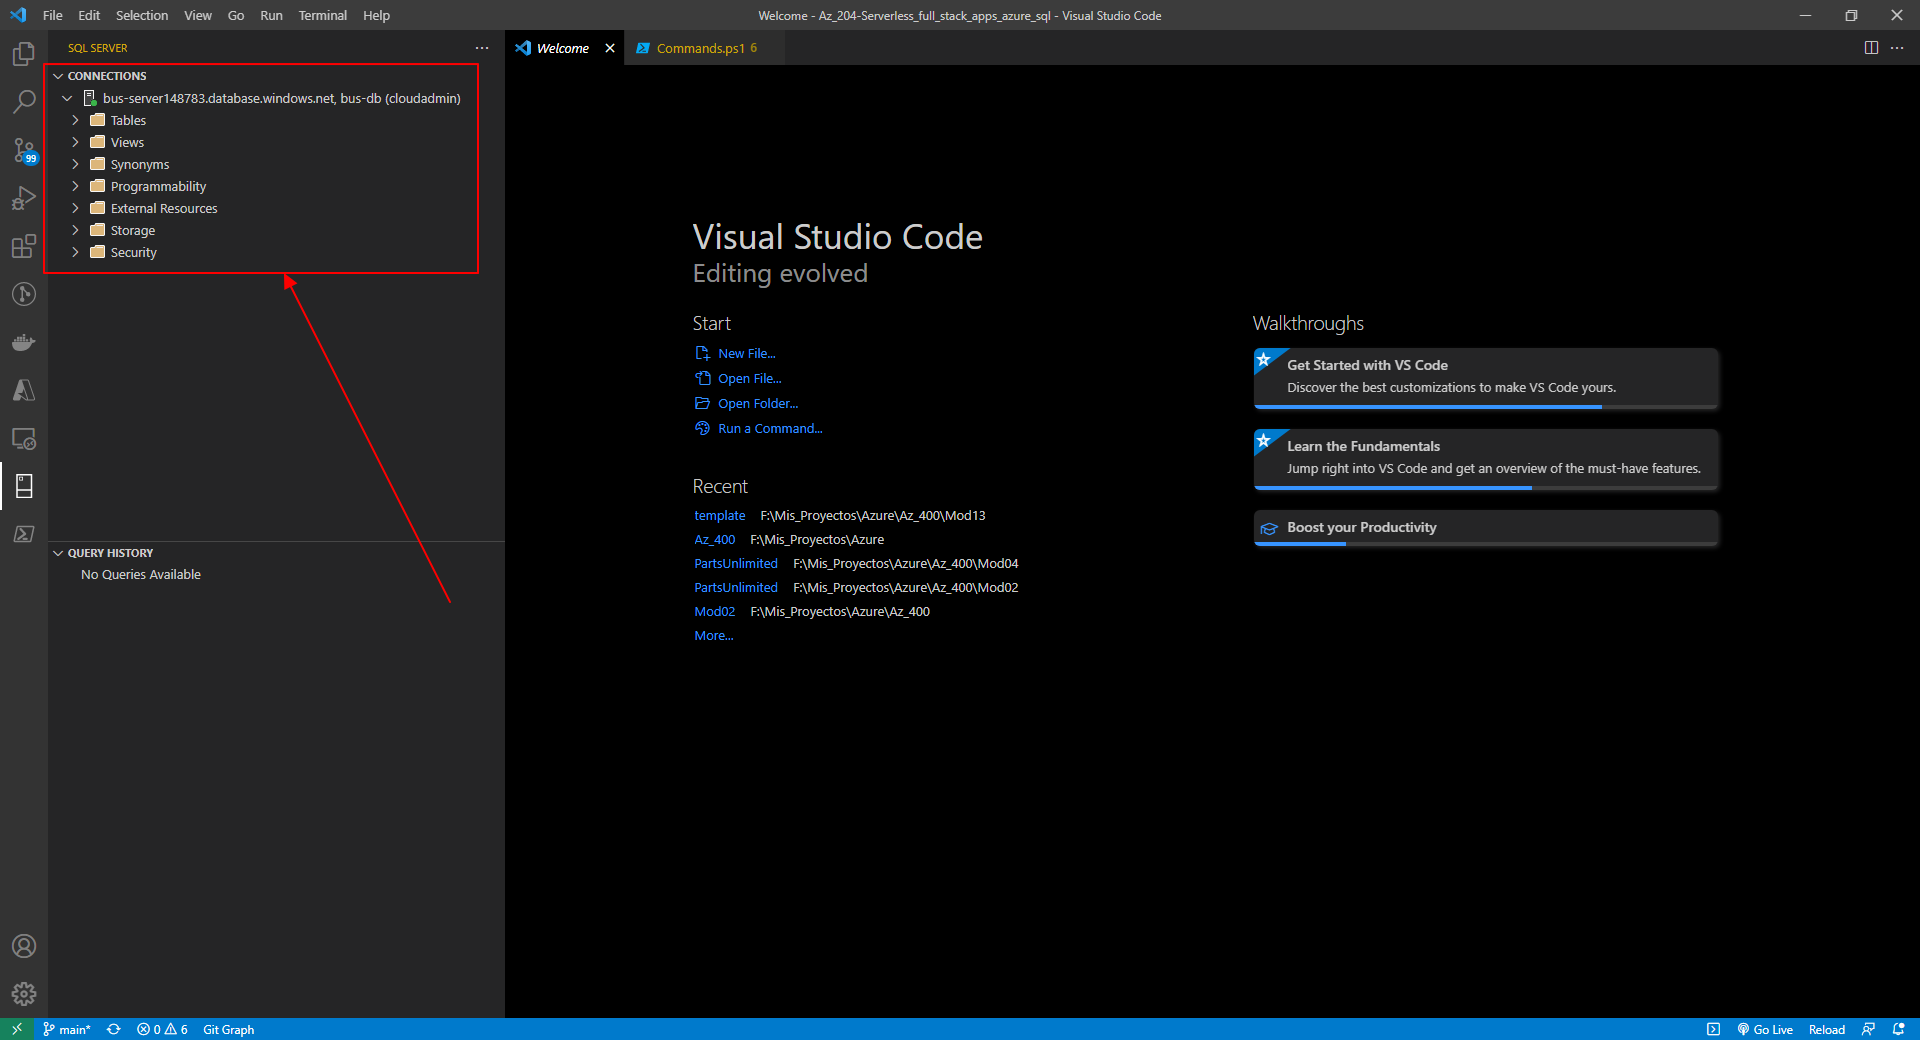Image resolution: width=1920 pixels, height=1040 pixels.
Task: Click main* branch in status bar
Action: (x=67, y=1029)
